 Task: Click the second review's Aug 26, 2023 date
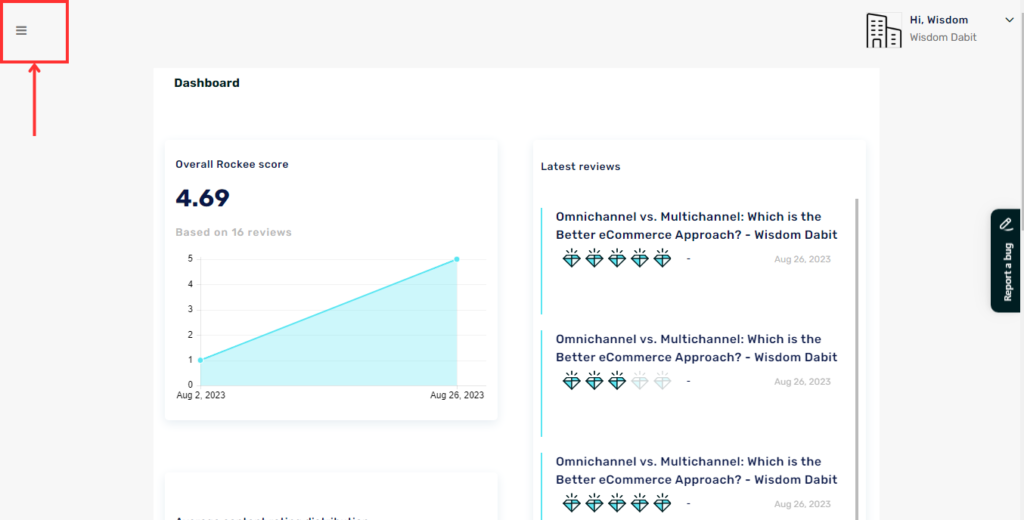point(802,382)
